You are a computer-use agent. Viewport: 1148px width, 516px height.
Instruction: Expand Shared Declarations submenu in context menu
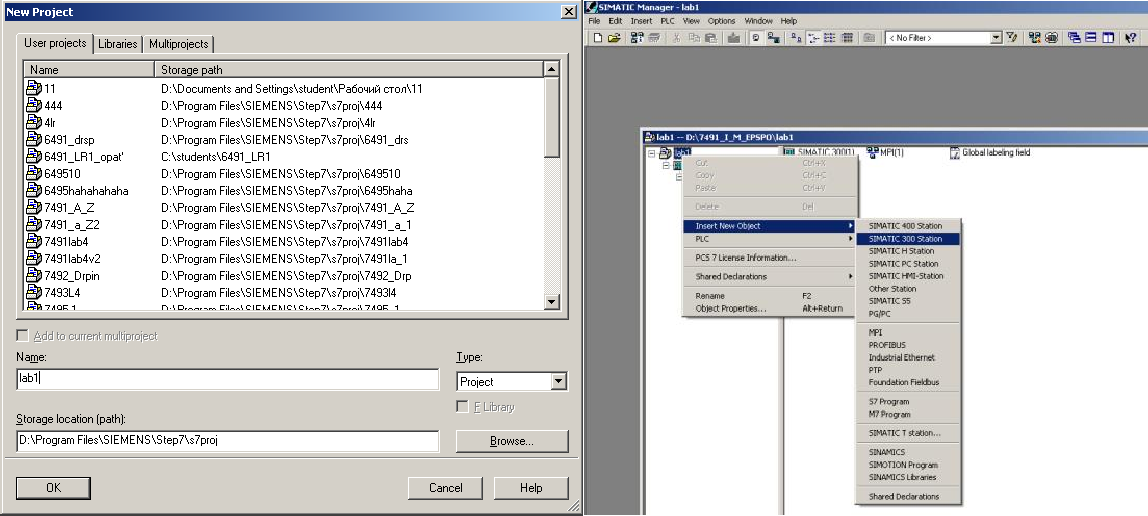click(769, 277)
